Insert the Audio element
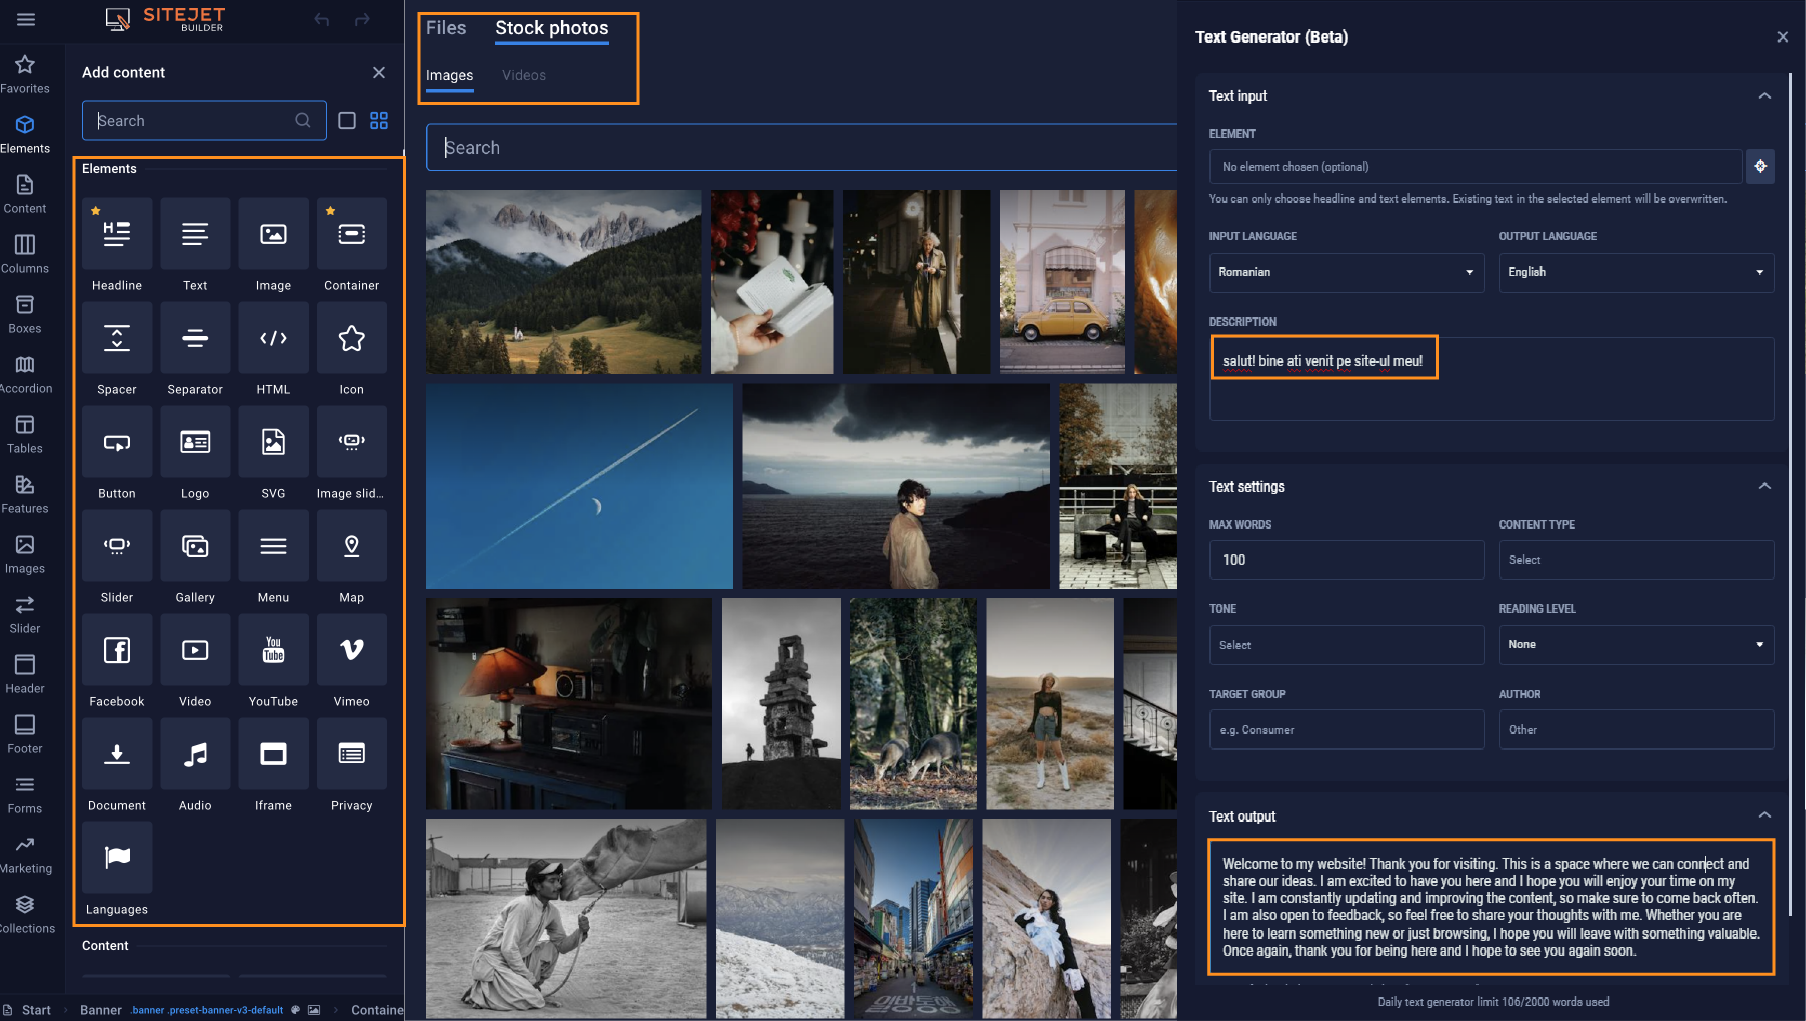 195,755
